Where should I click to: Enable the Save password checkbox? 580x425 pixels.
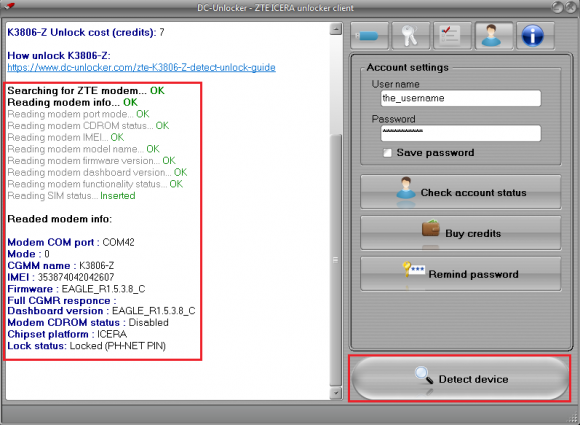(x=387, y=153)
